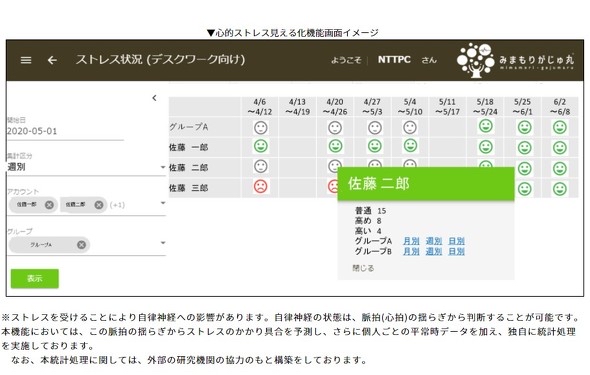Image resolution: width=590 pixels, height=375 pixels.
Task: Select the グループA face for 4/6~4/12
Action: [x=260, y=128]
